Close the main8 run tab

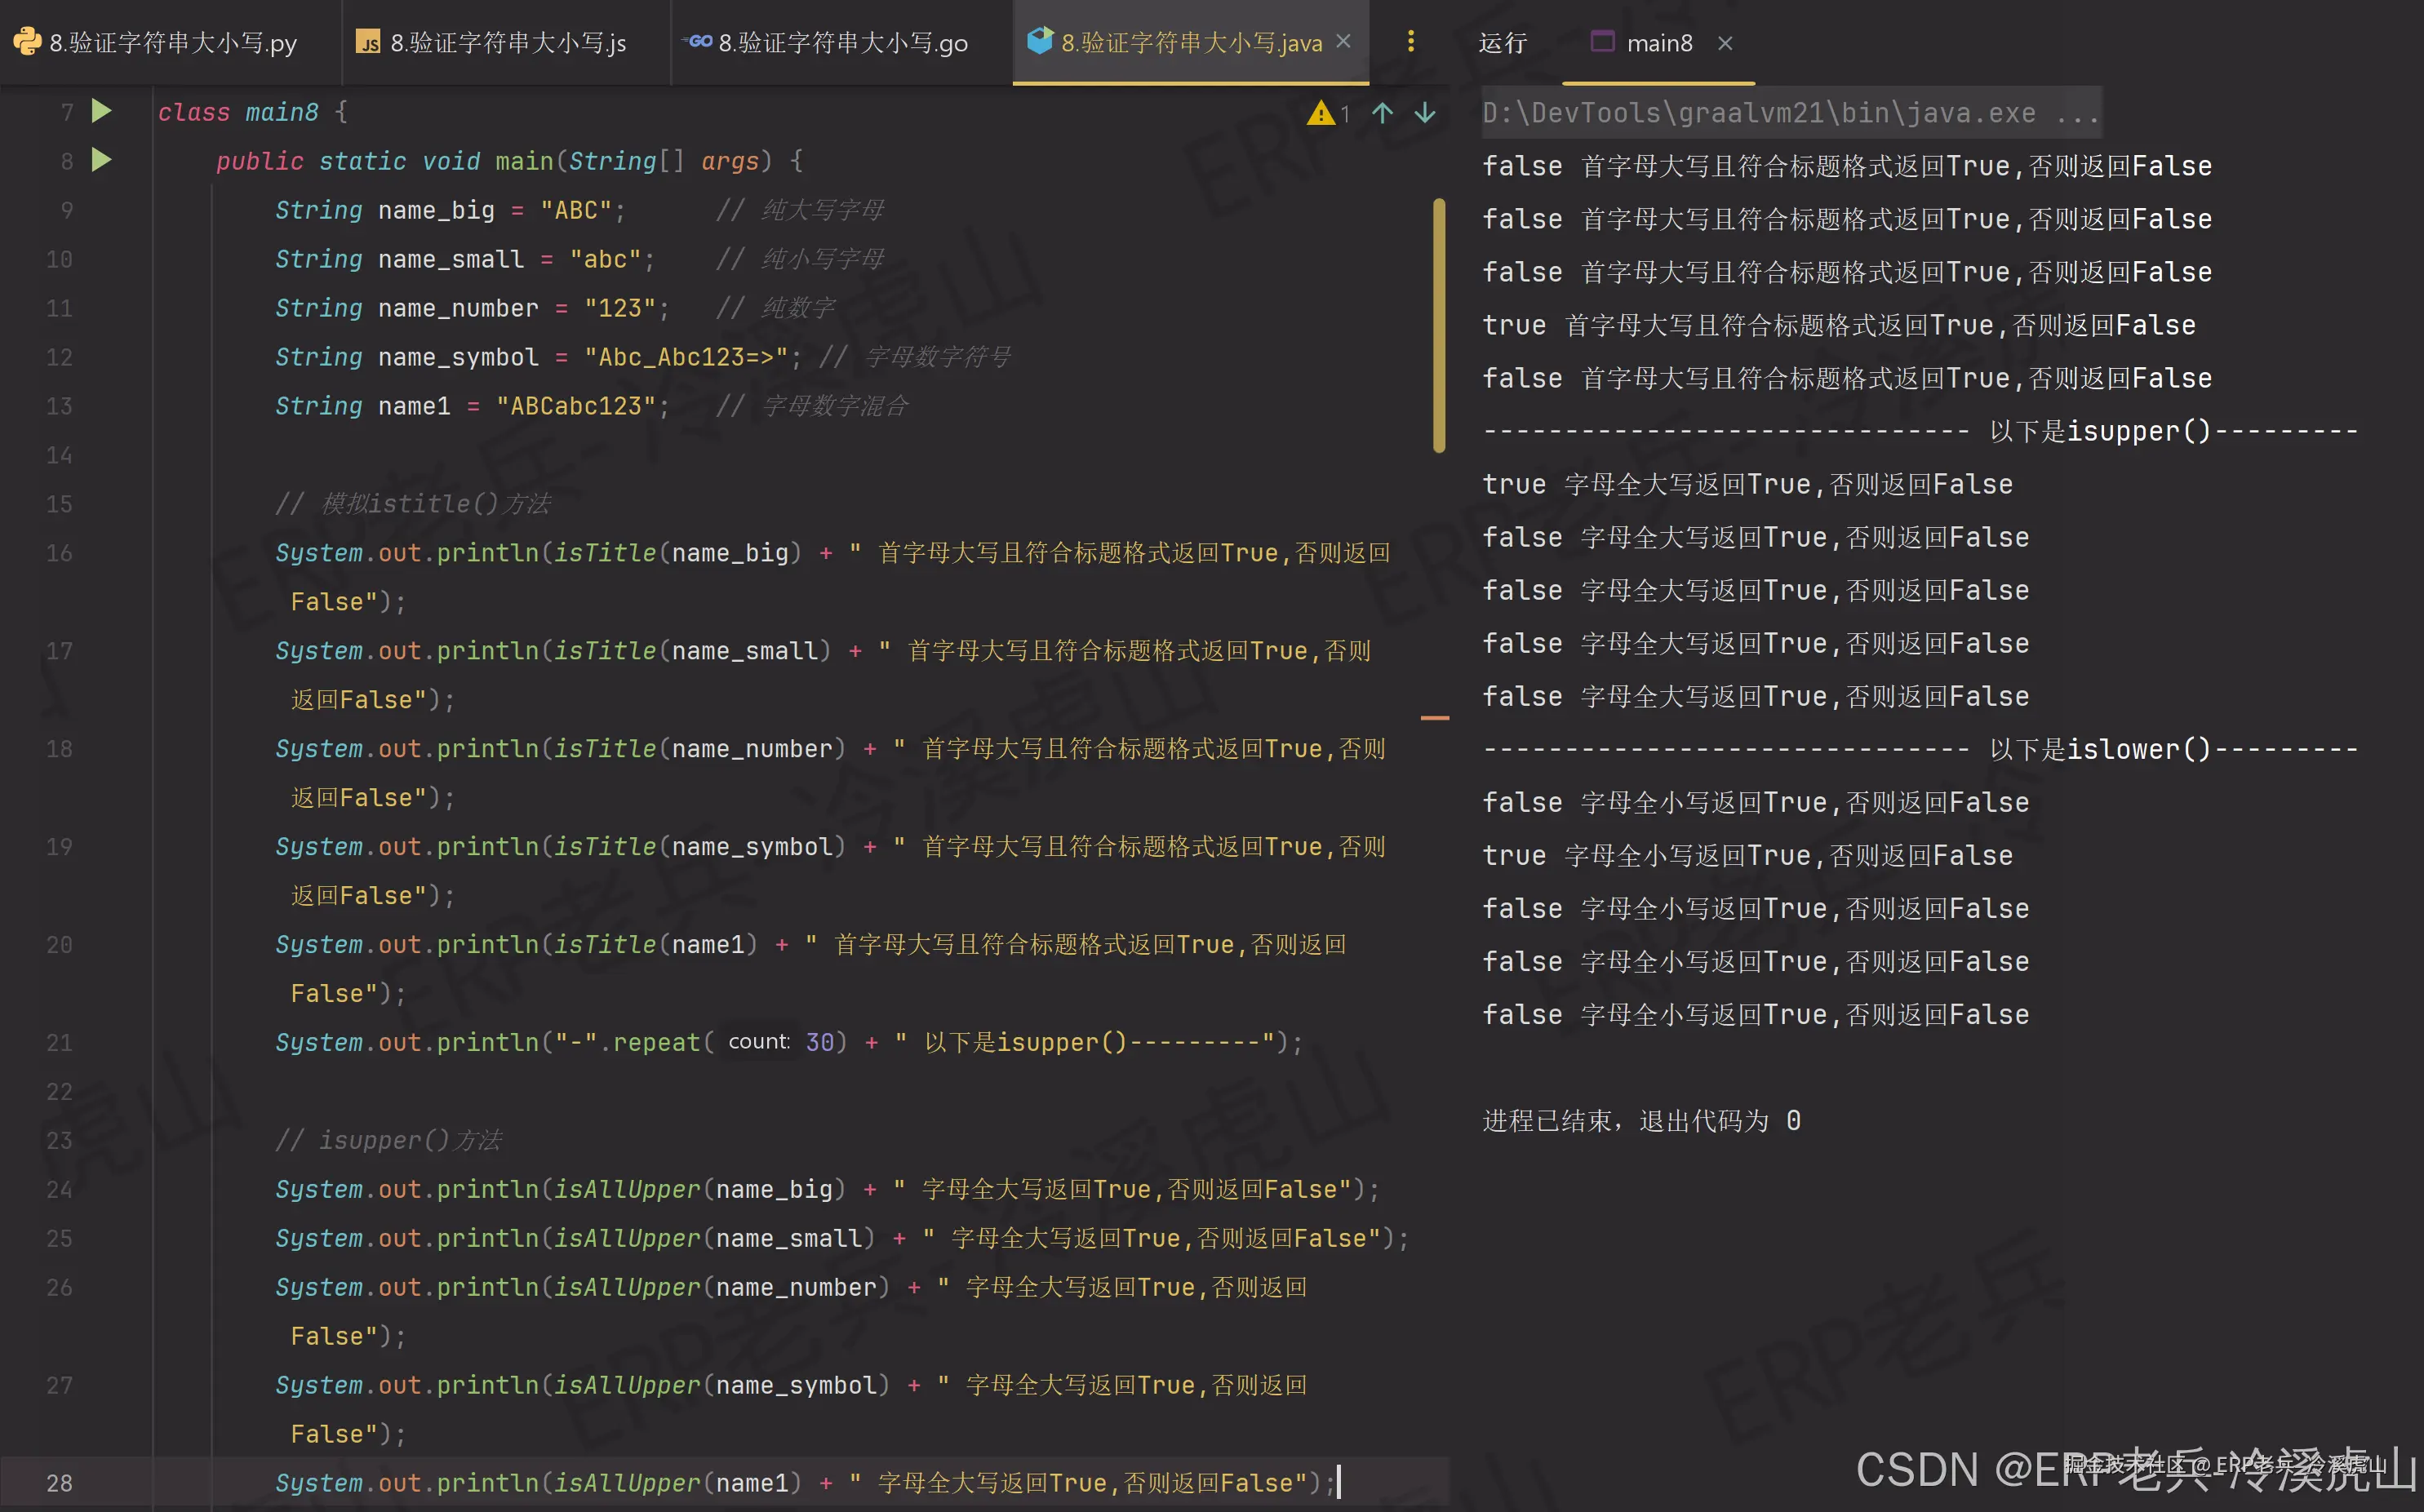tap(1725, 43)
